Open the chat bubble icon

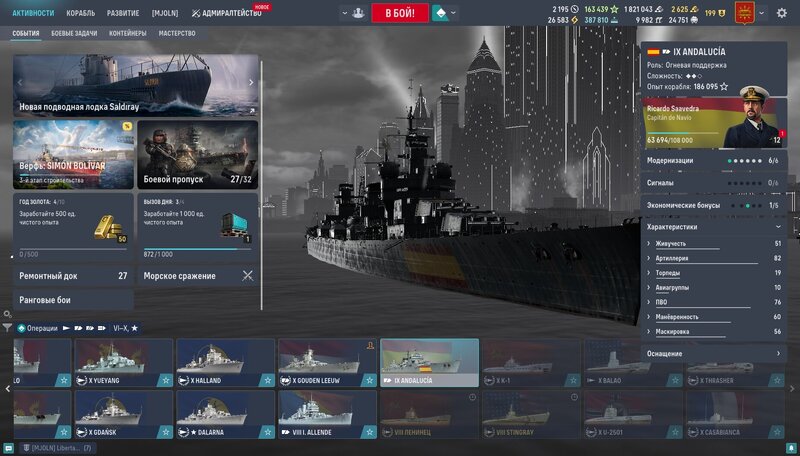click(x=9, y=448)
